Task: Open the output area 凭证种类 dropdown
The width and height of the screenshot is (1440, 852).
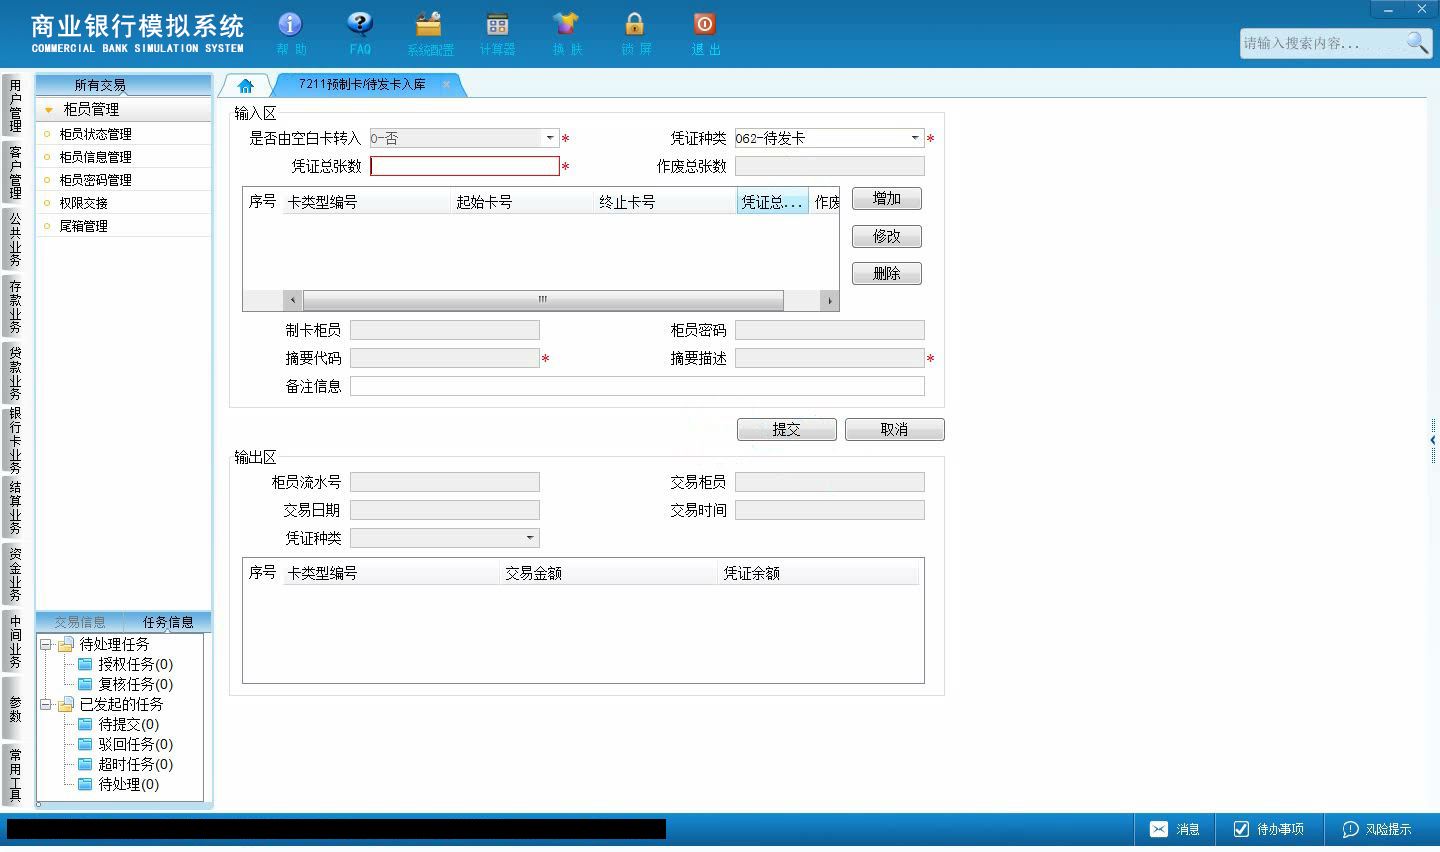Action: [530, 538]
